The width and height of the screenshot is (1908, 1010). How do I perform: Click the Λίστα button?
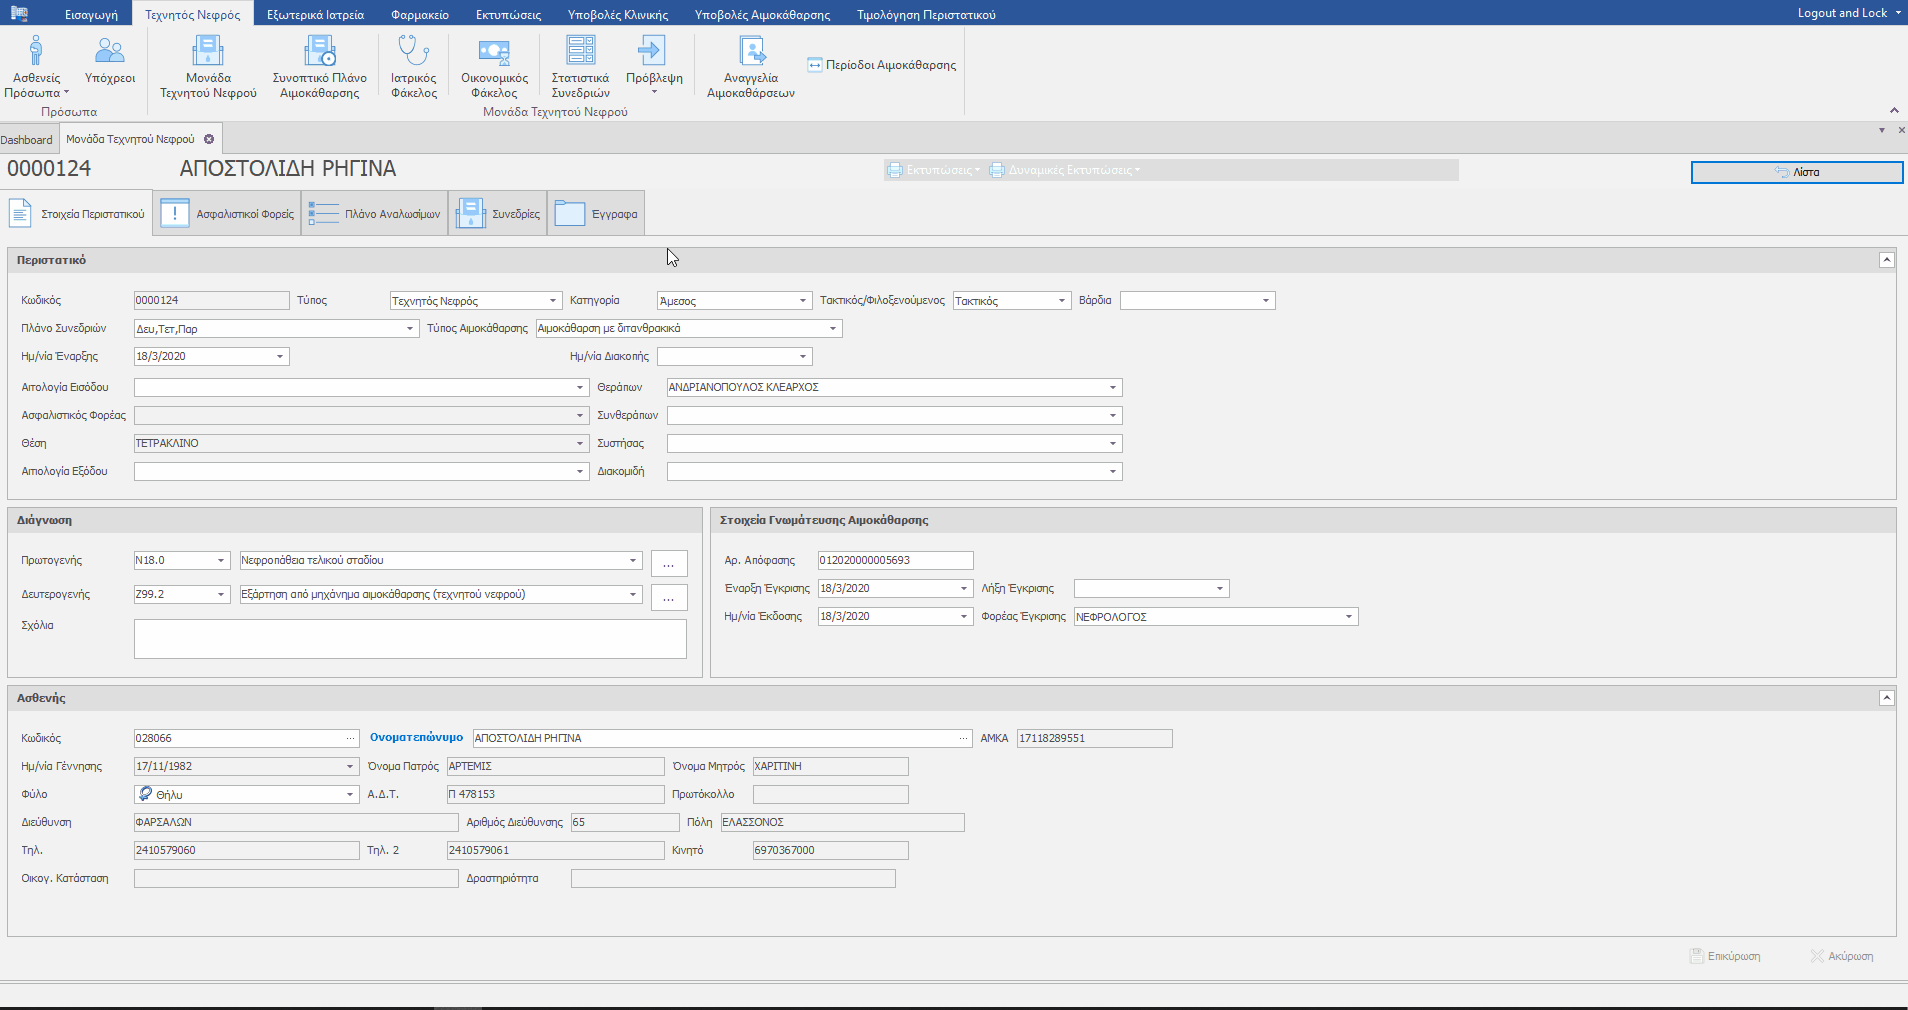coord(1796,172)
